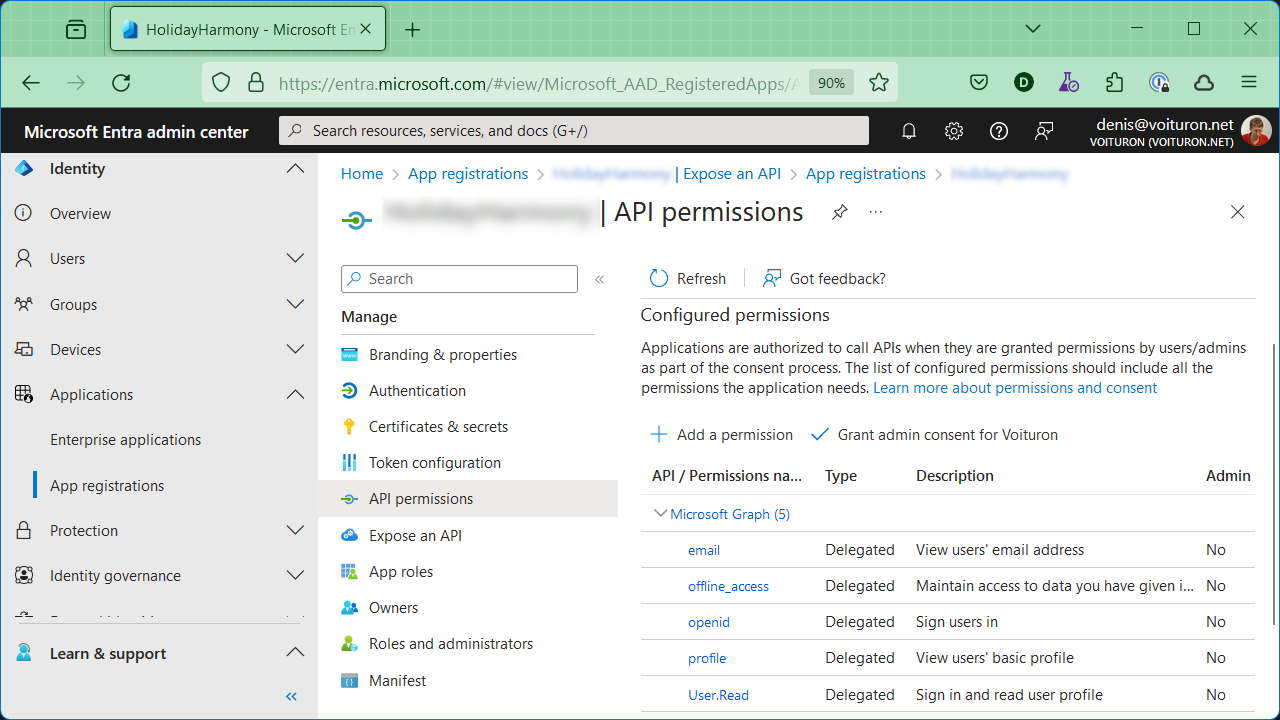
Task: Go back in the browser
Action: 31,83
